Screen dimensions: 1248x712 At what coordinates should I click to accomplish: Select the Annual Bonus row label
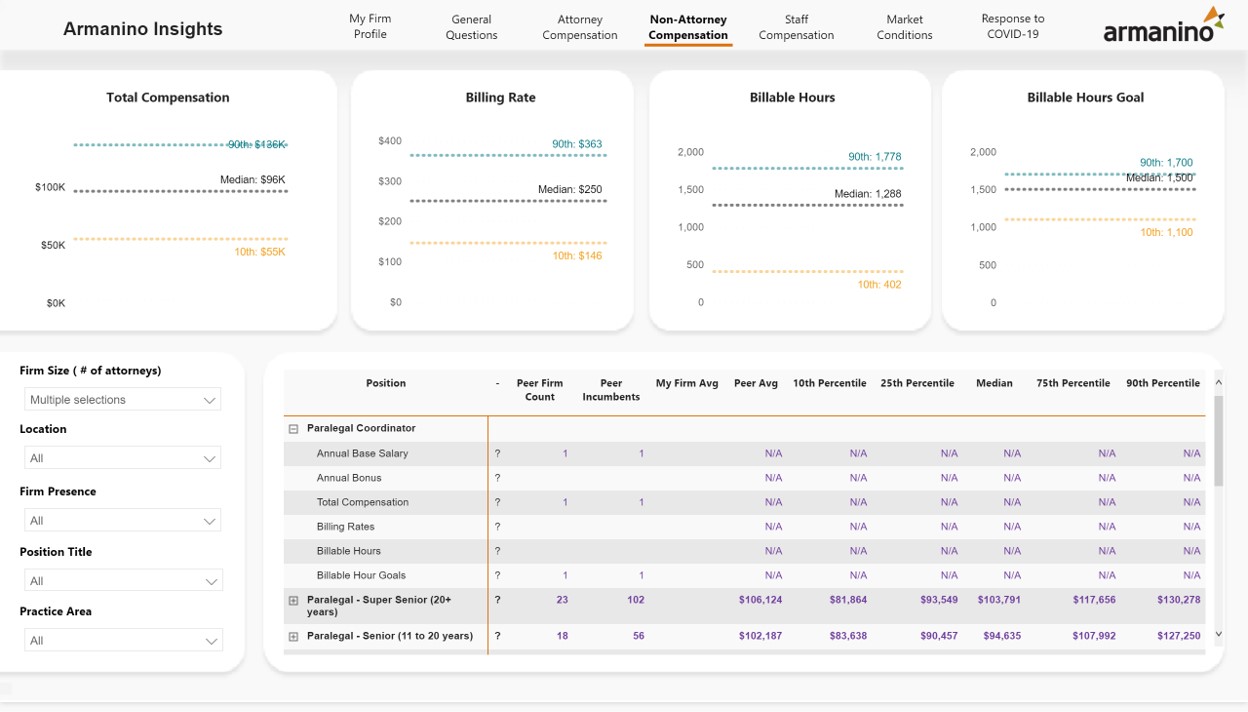[349, 478]
